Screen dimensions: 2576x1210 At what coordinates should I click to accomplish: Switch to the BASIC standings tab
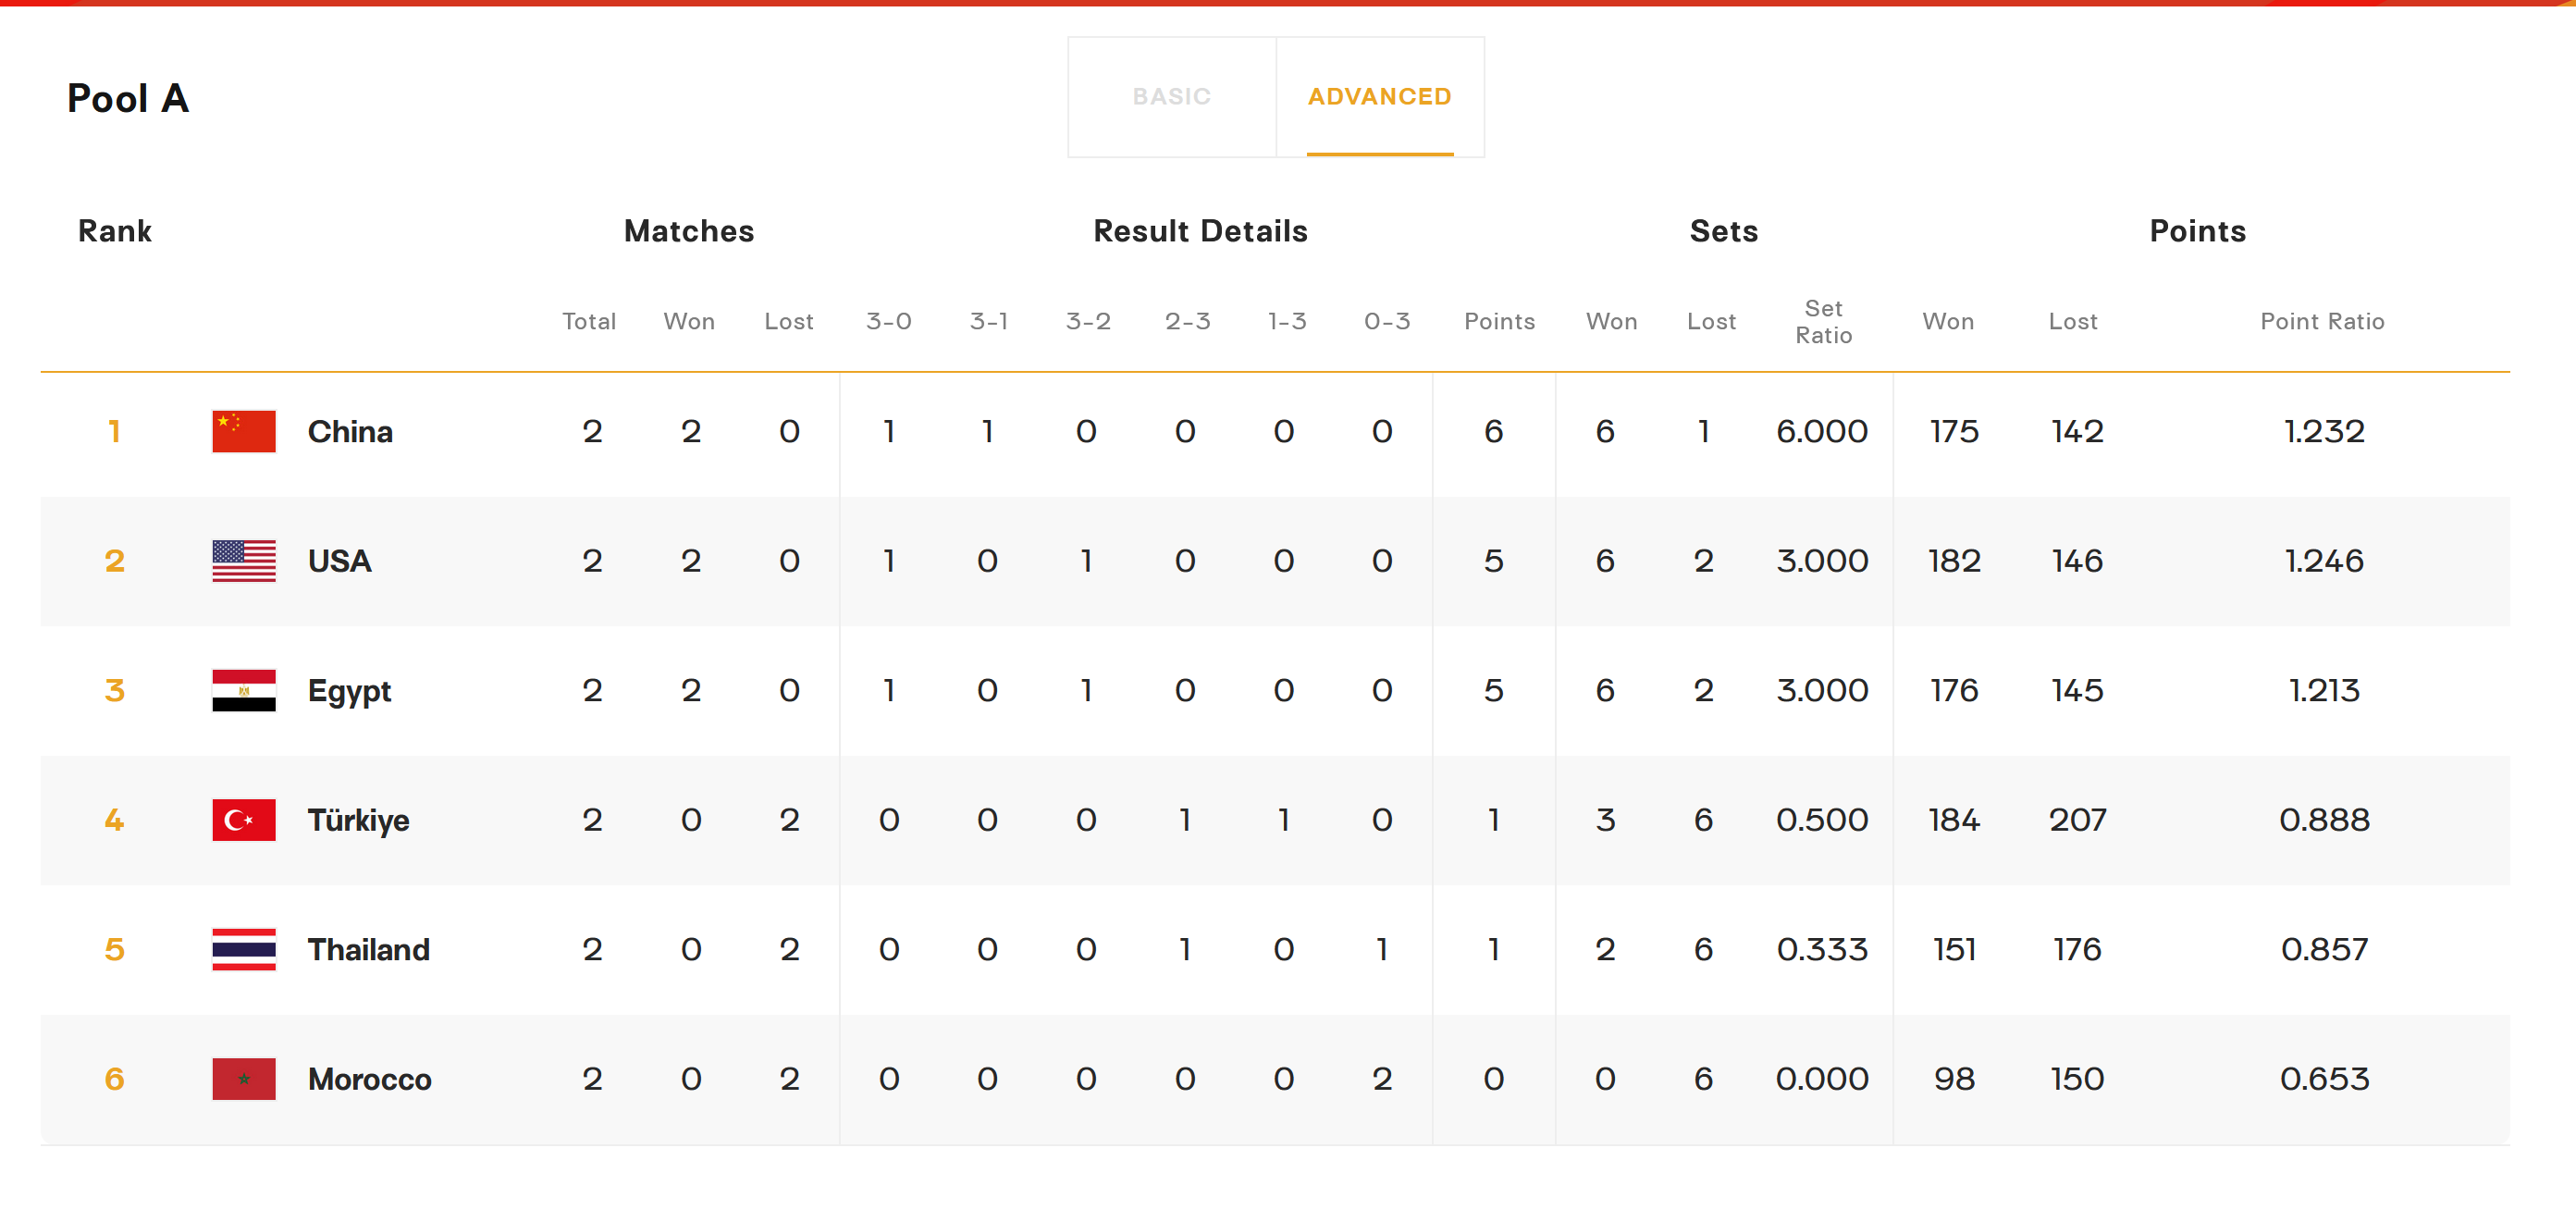(1171, 97)
